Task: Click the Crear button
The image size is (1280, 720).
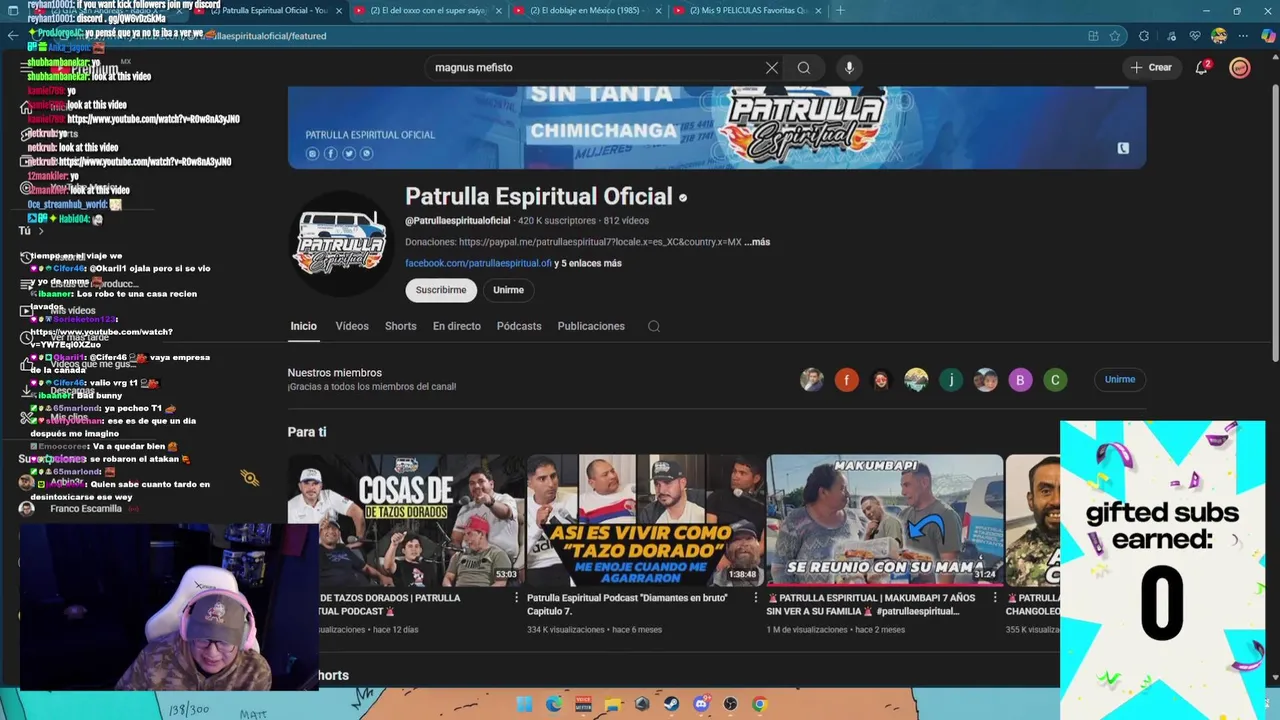Action: tap(1150, 68)
